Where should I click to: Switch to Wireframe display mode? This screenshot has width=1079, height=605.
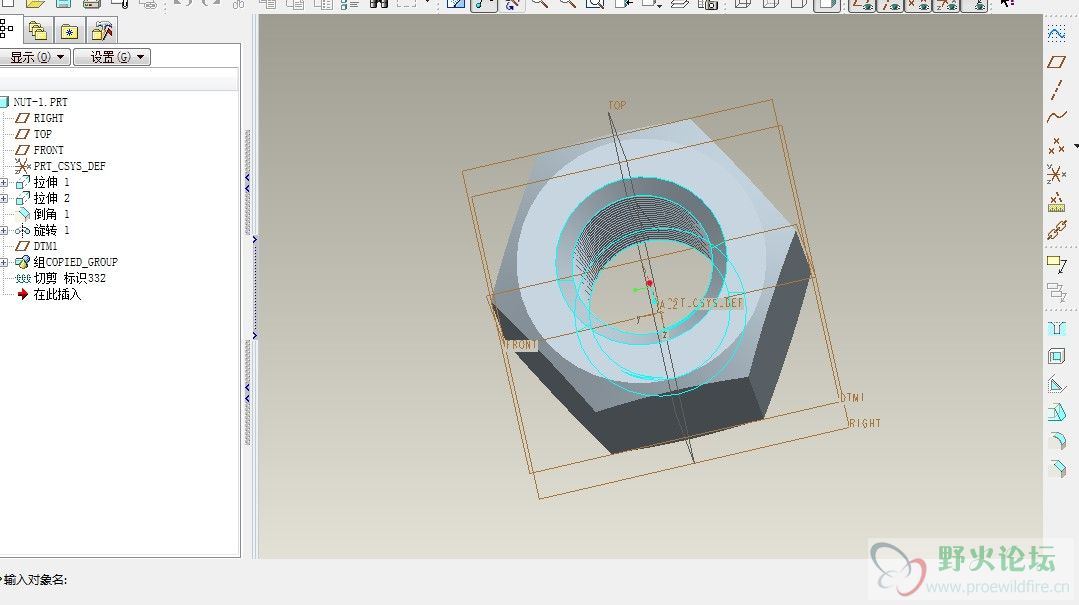[743, 4]
